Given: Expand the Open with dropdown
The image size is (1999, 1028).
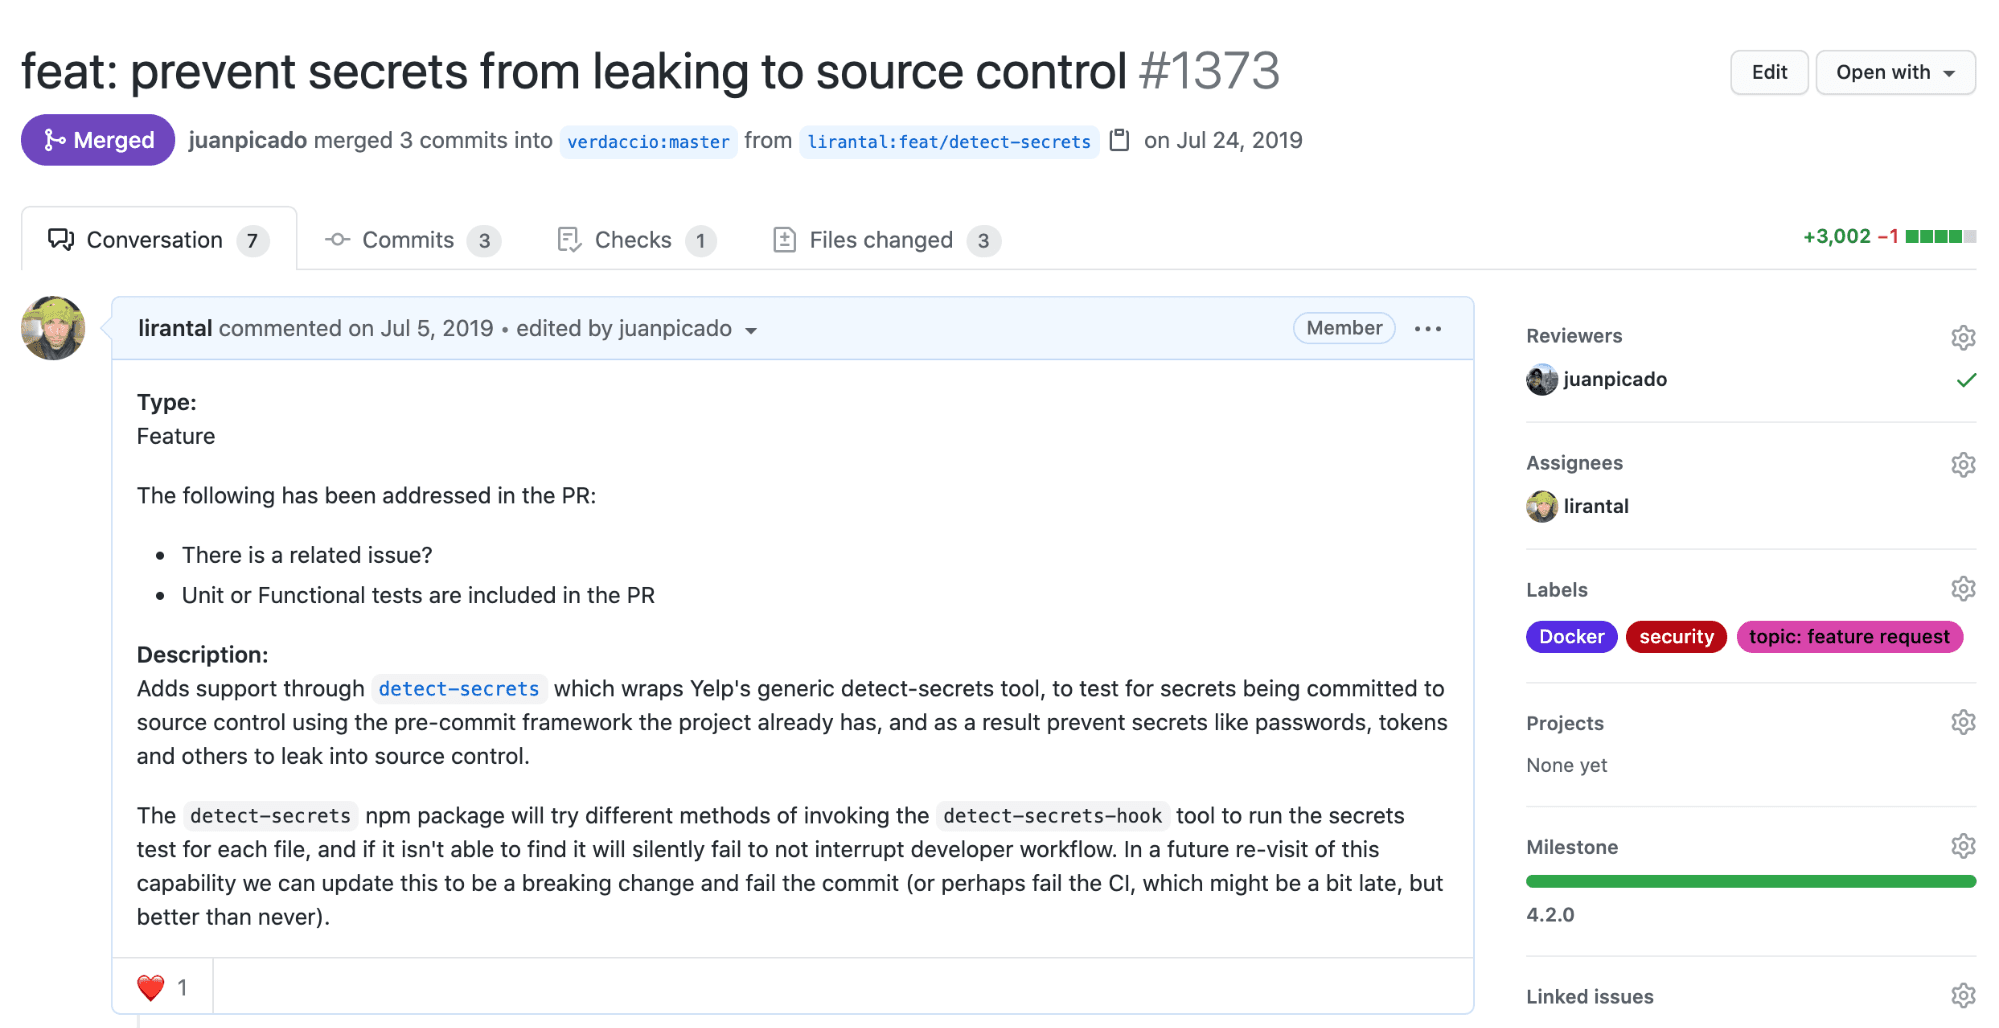Looking at the screenshot, I should point(1894,73).
